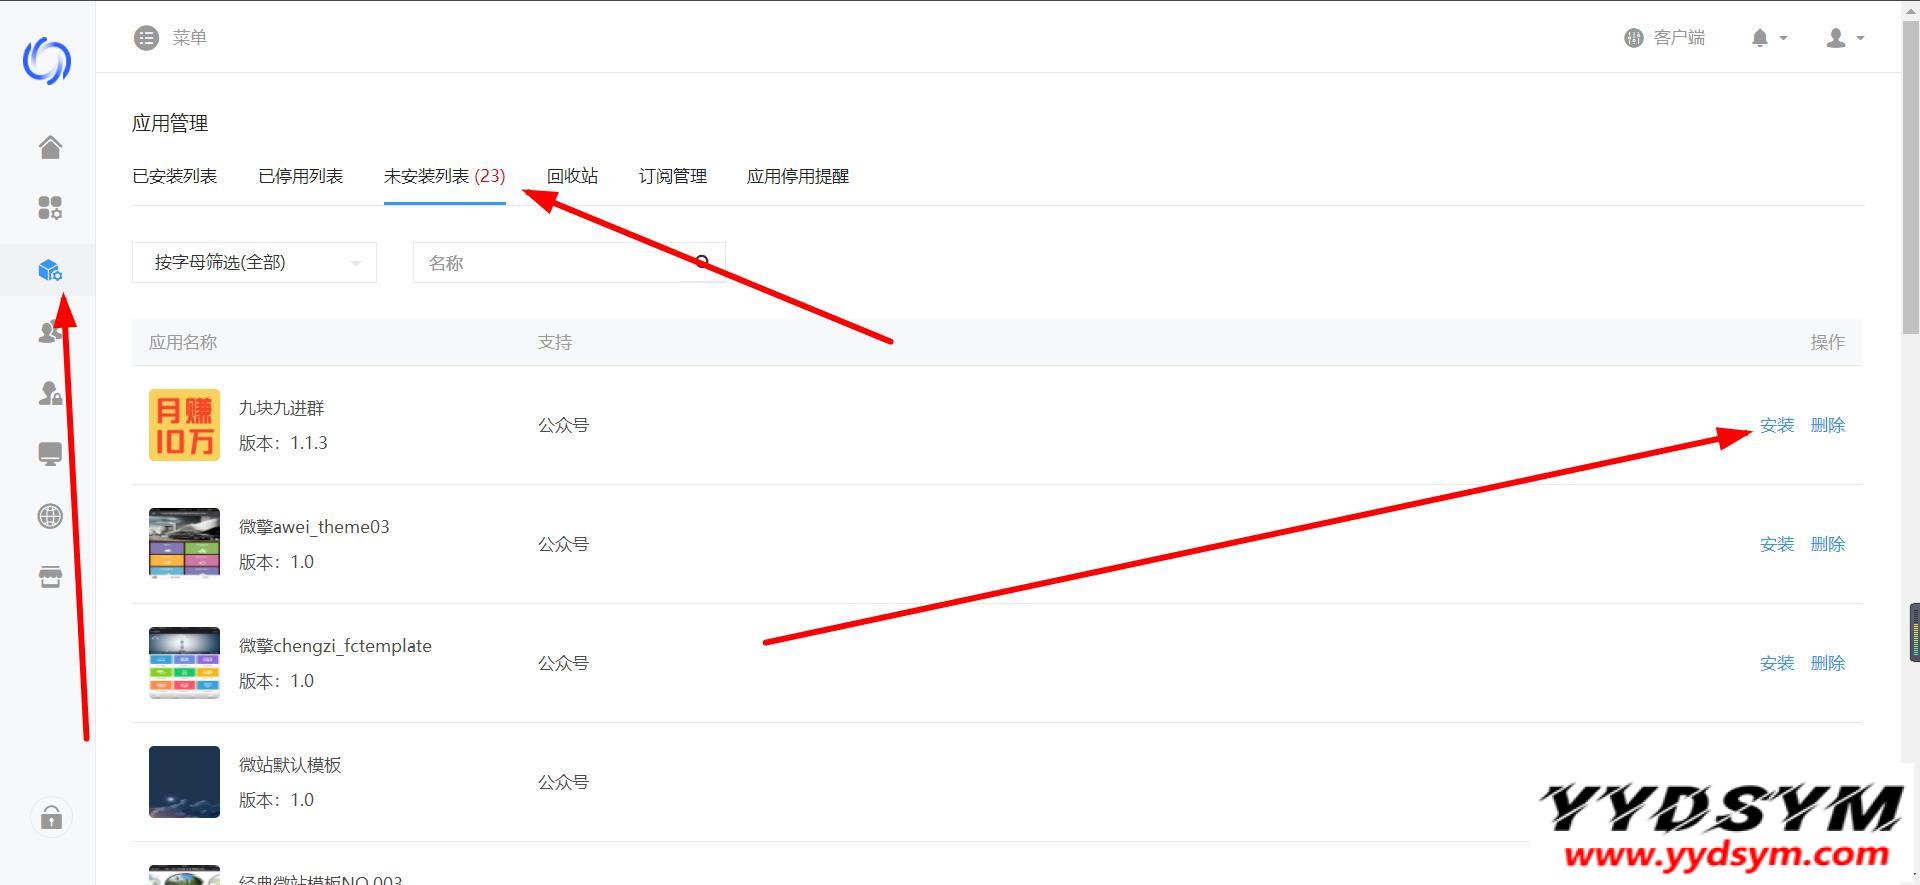Open the home icon in sidebar
1920x885 pixels.
click(x=50, y=147)
